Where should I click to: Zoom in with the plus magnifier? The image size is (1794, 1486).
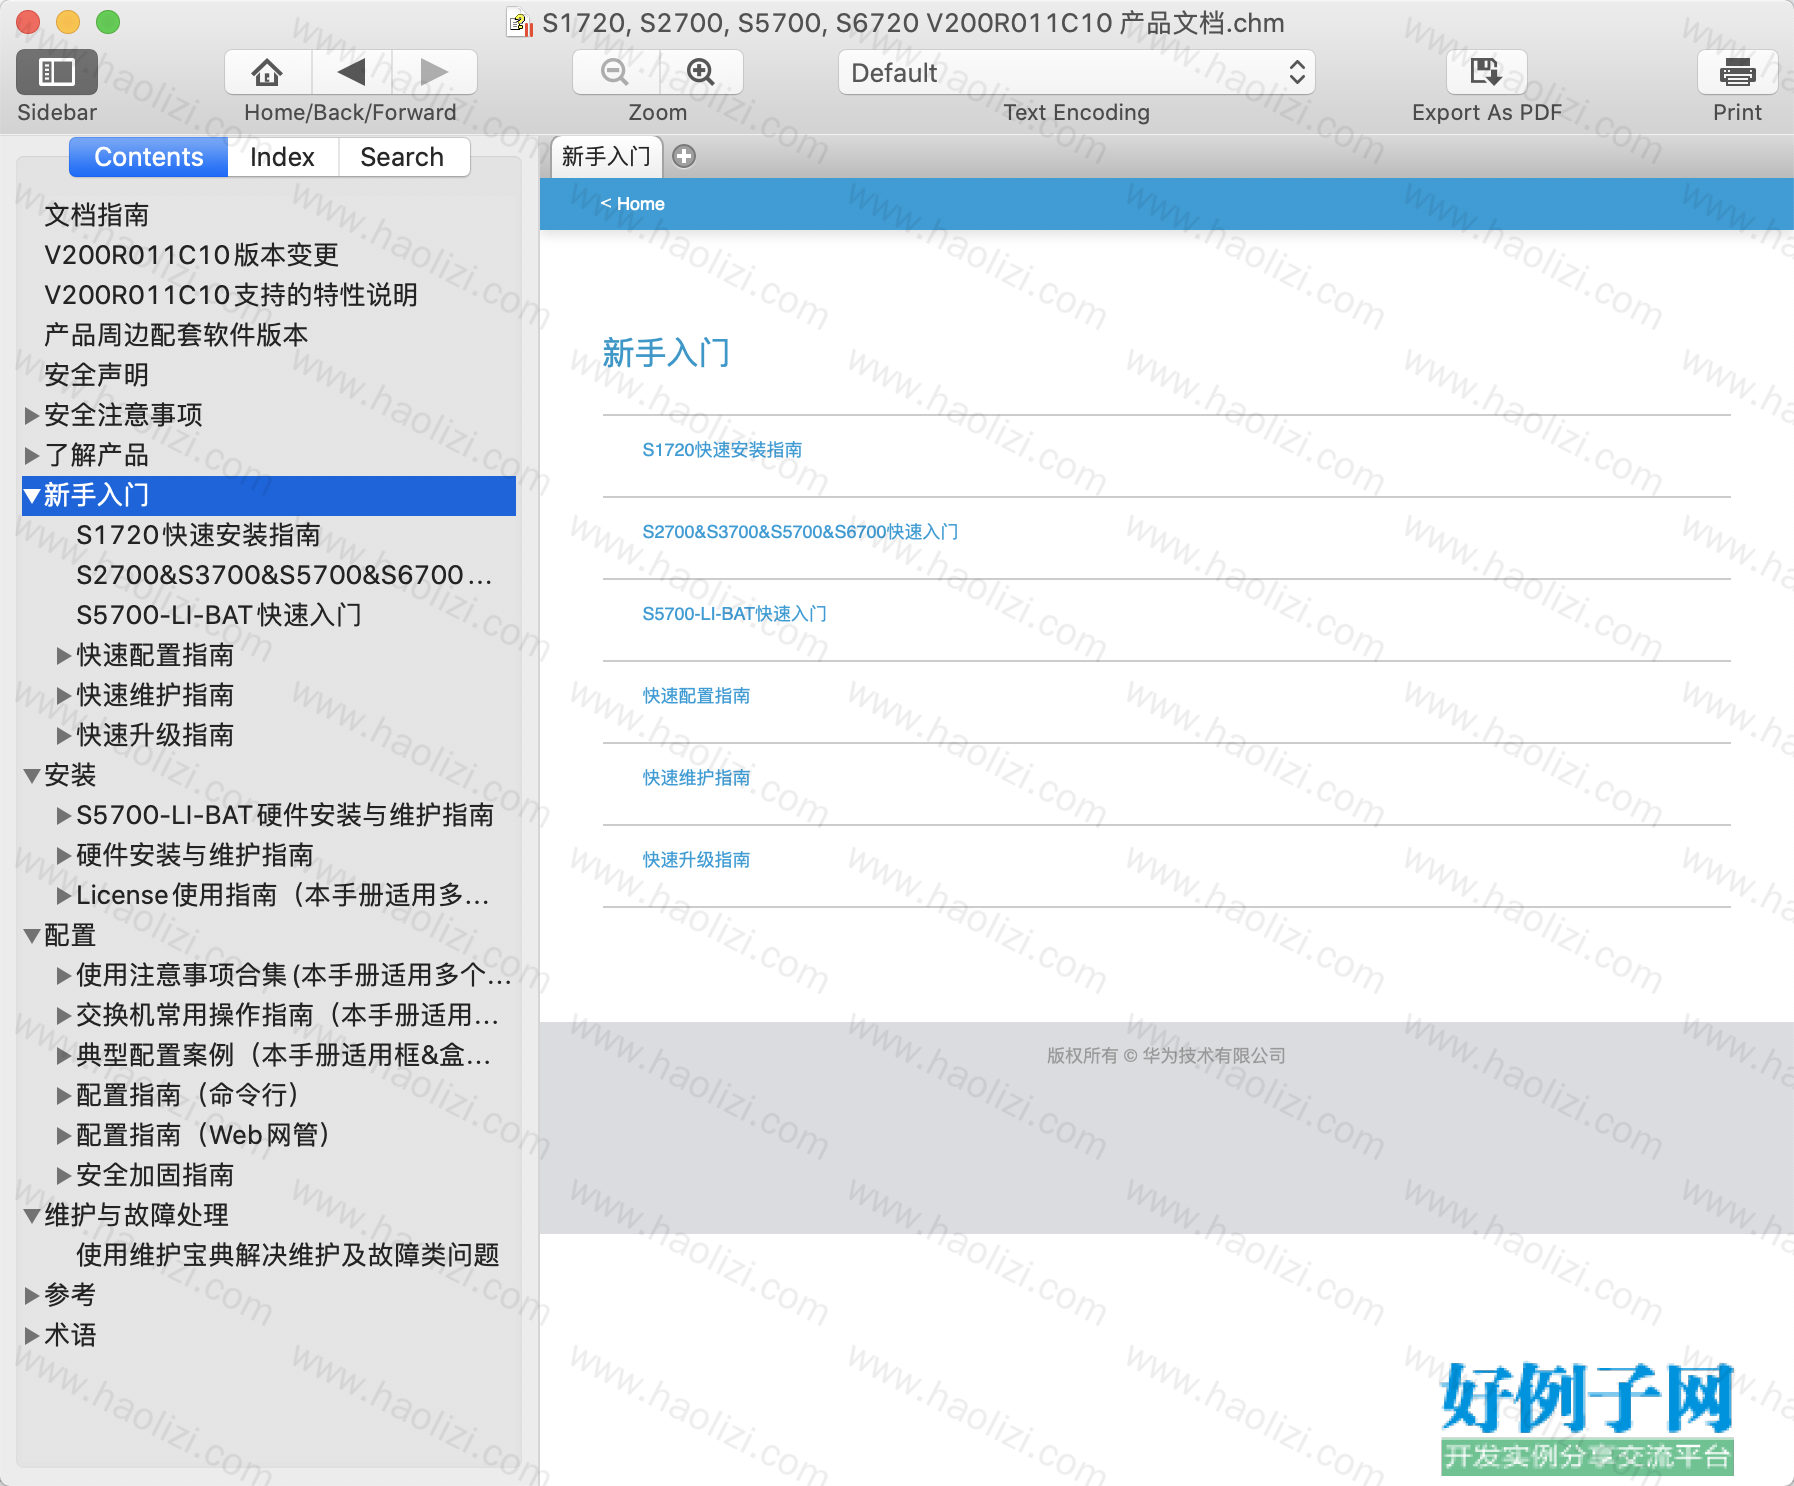point(700,72)
